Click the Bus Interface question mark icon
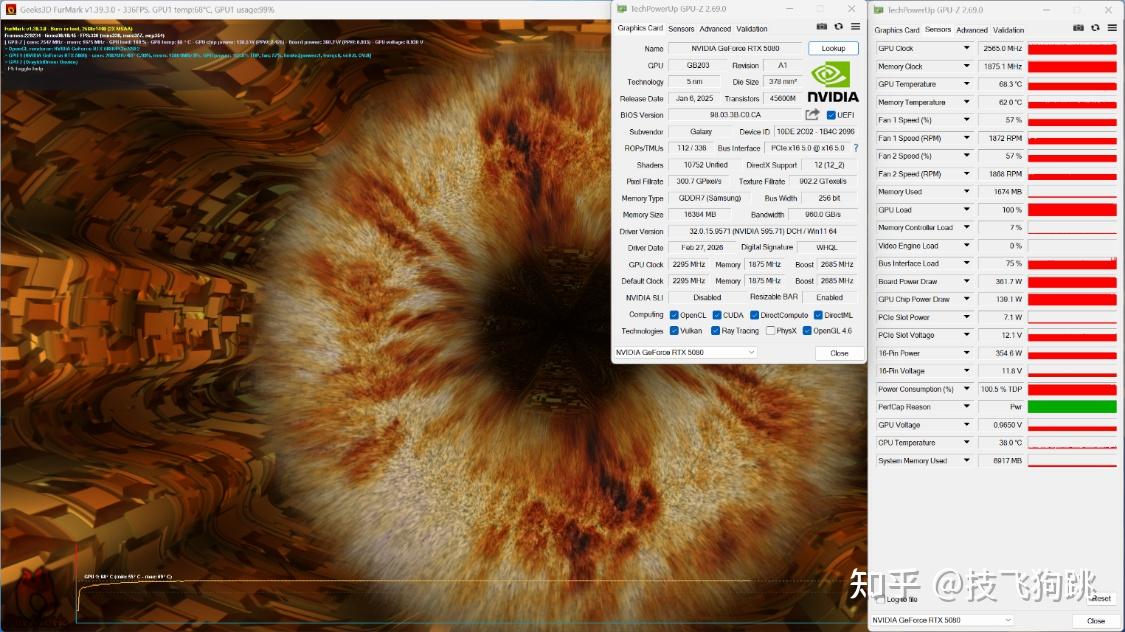 coord(856,148)
